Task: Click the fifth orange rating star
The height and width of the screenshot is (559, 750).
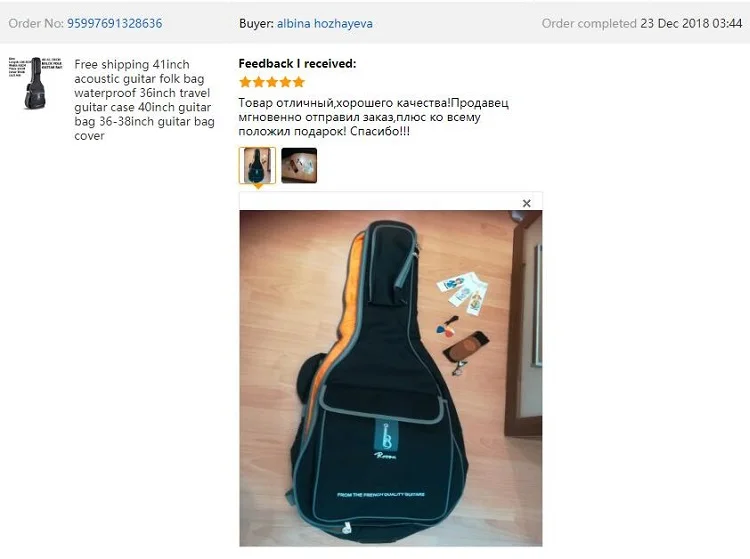Action: pos(299,82)
